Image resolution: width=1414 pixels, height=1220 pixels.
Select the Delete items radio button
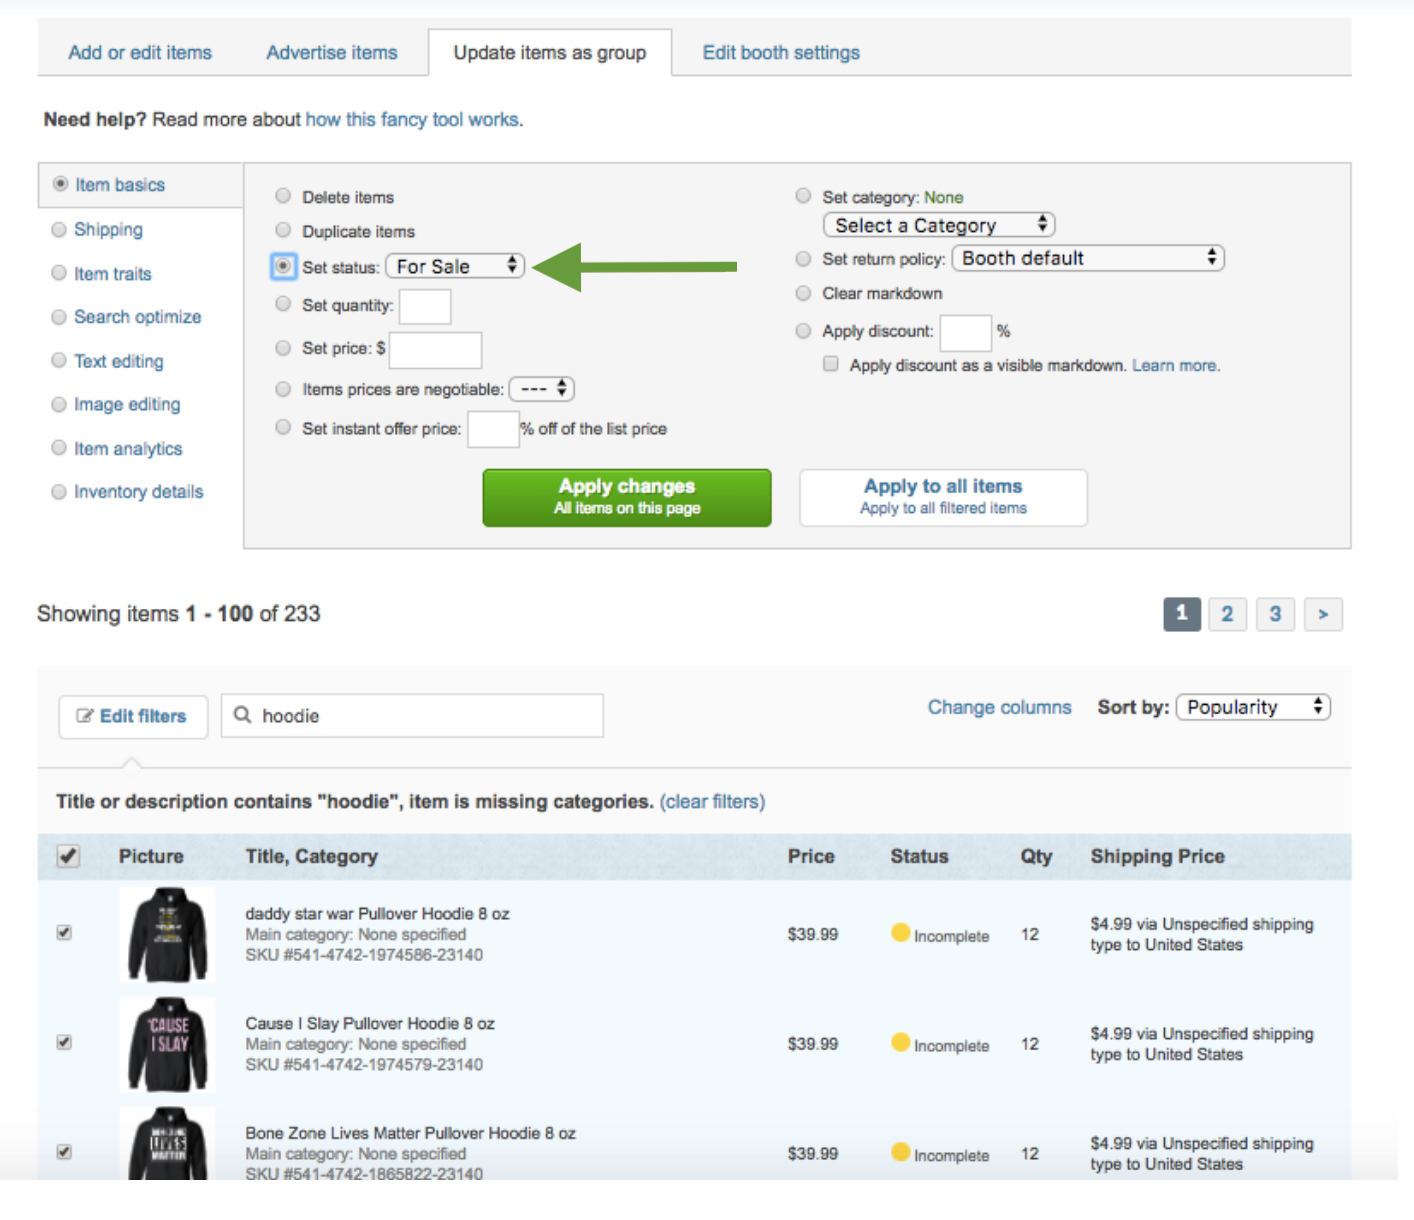point(283,196)
